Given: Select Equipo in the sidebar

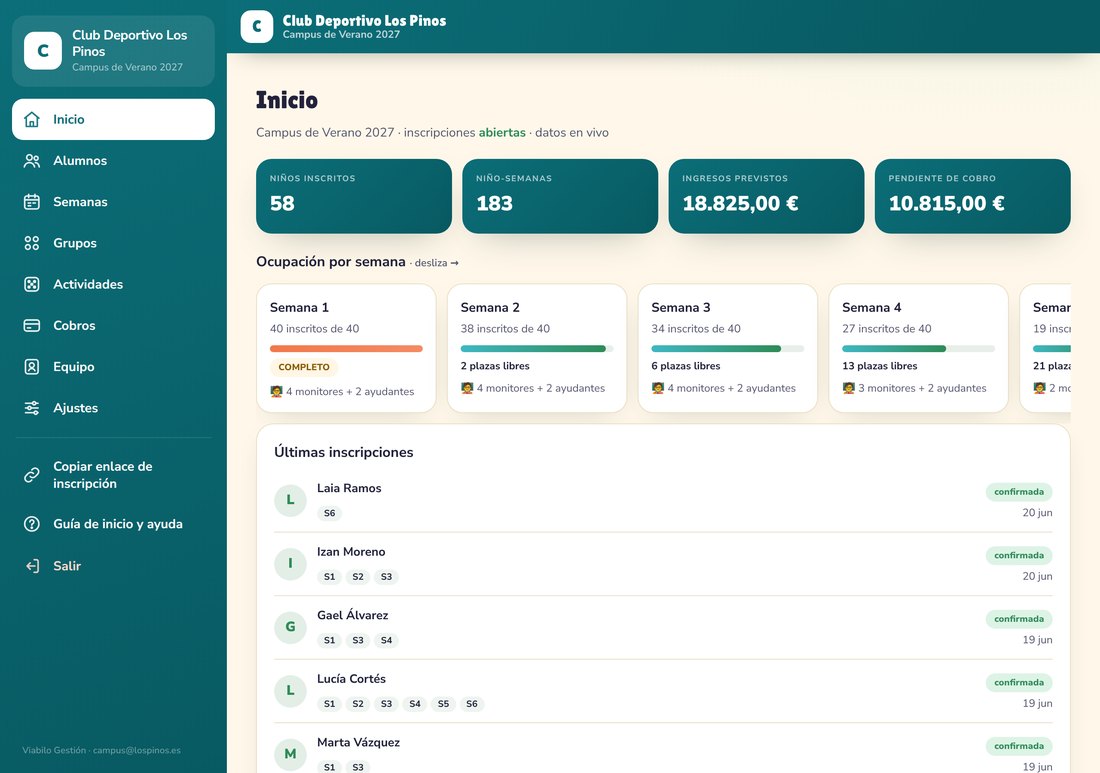Looking at the screenshot, I should coord(114,367).
